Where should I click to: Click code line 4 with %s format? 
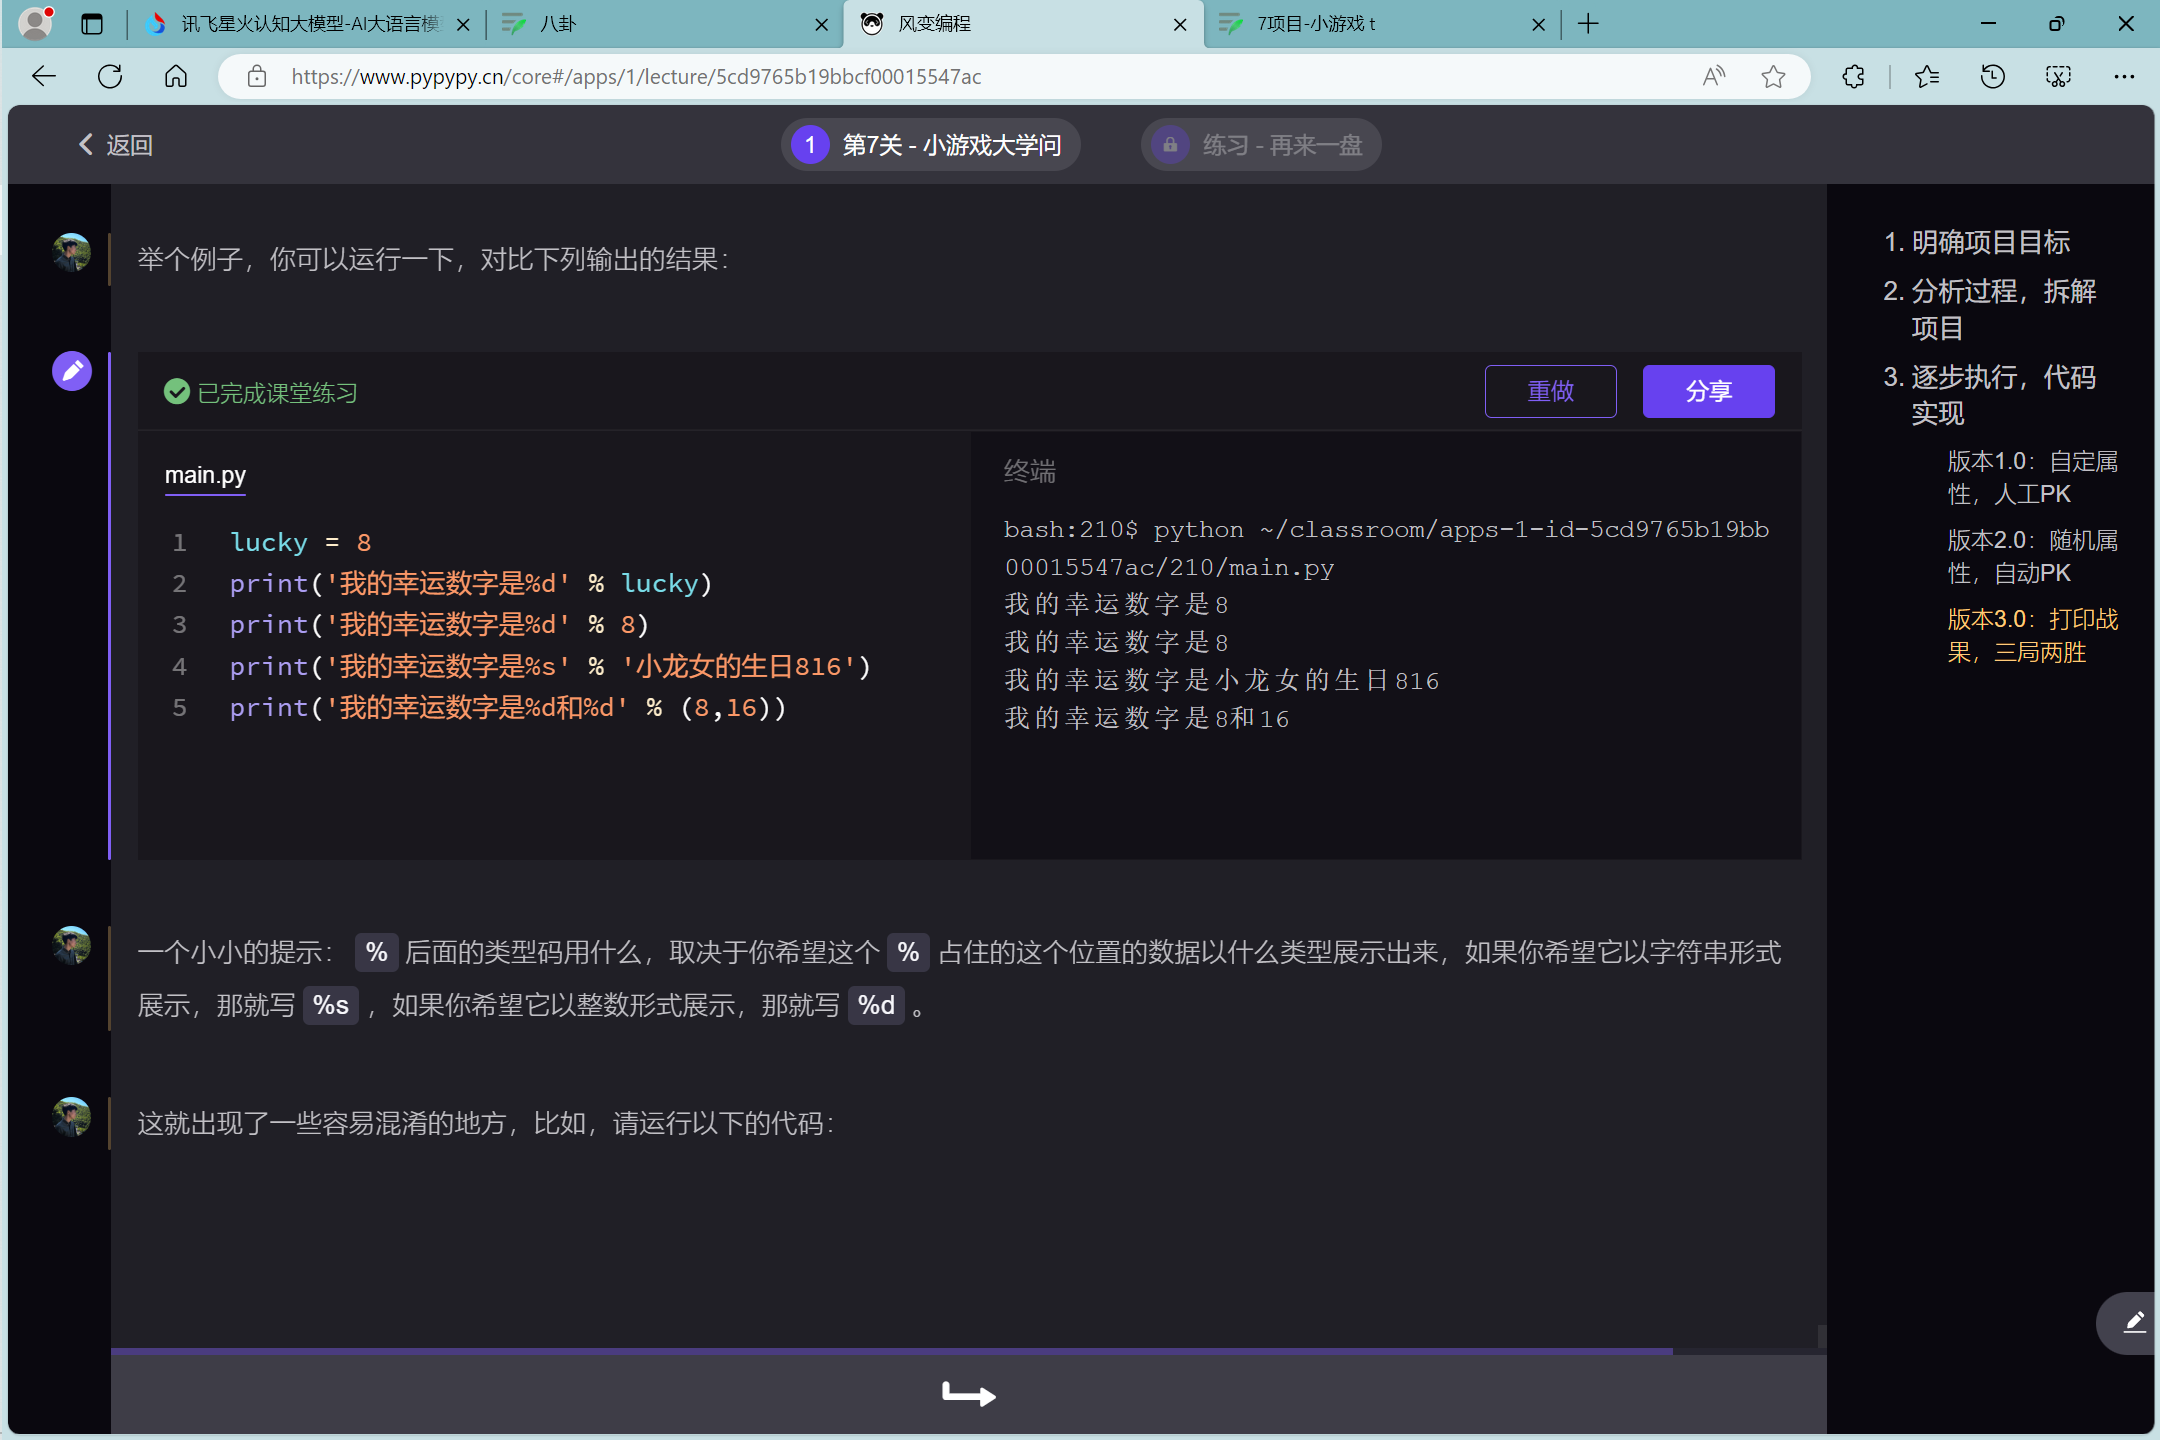click(550, 666)
